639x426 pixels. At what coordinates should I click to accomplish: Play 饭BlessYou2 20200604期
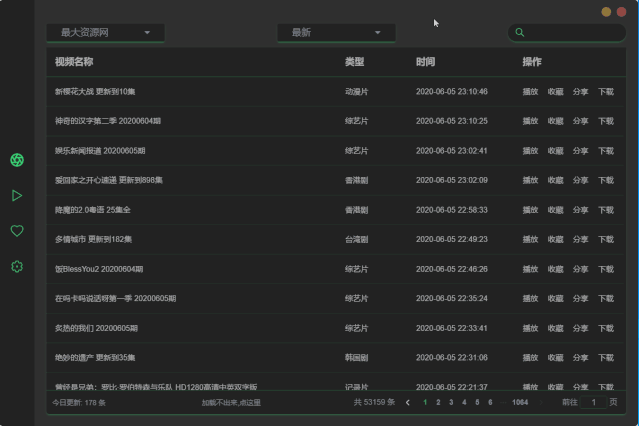pyautogui.click(x=530, y=269)
